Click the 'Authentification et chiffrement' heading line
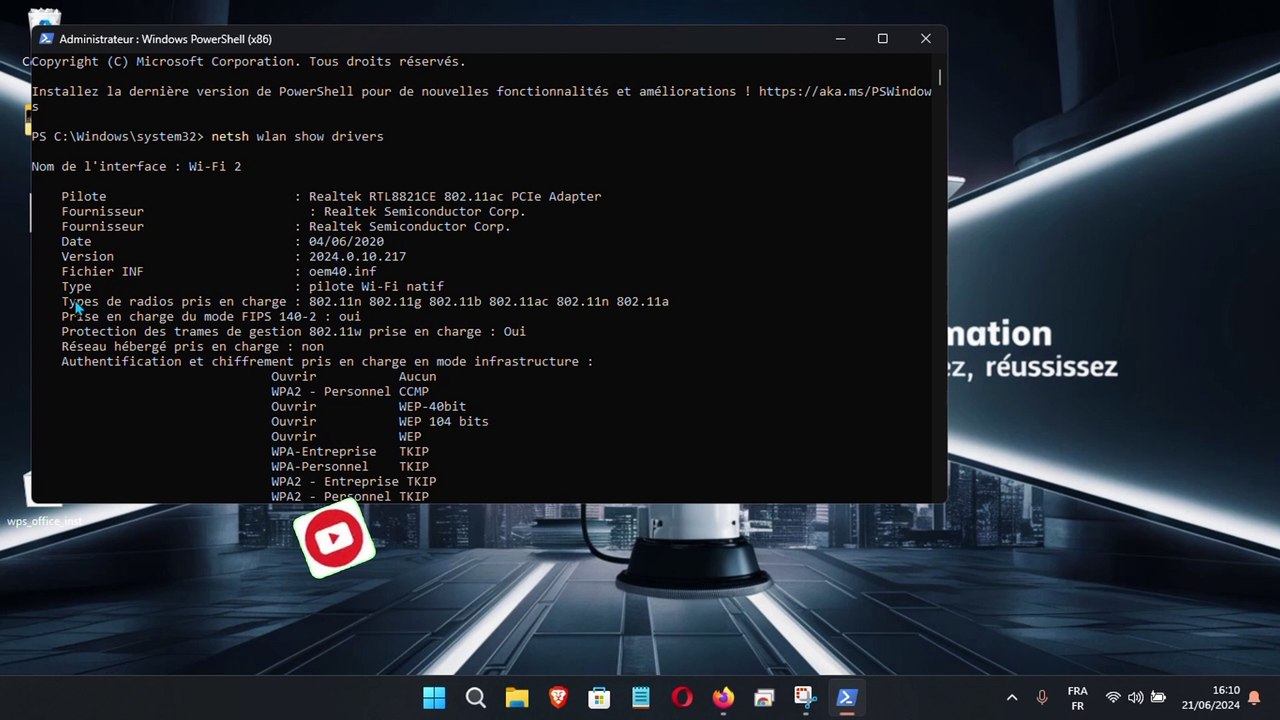 [327, 362]
